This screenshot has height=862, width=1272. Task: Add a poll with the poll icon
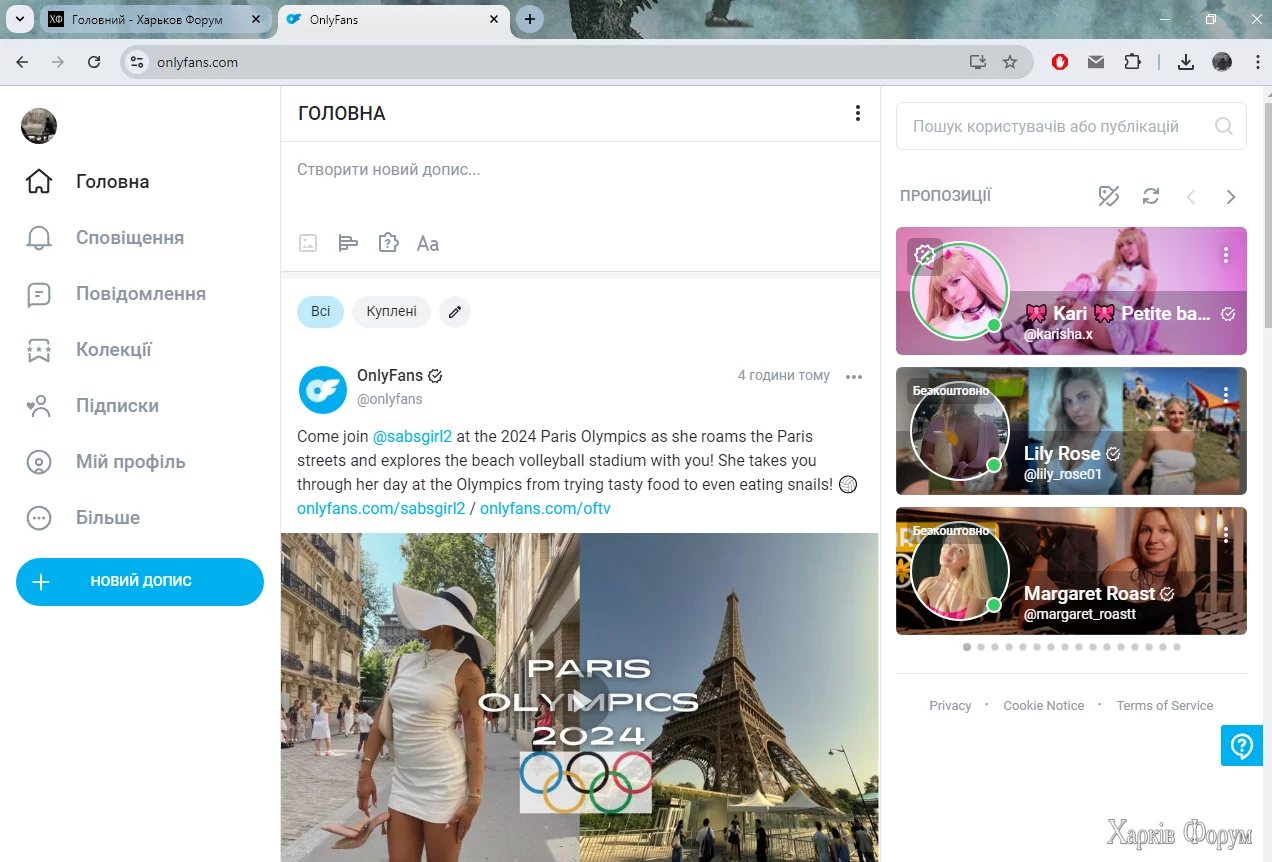click(348, 243)
